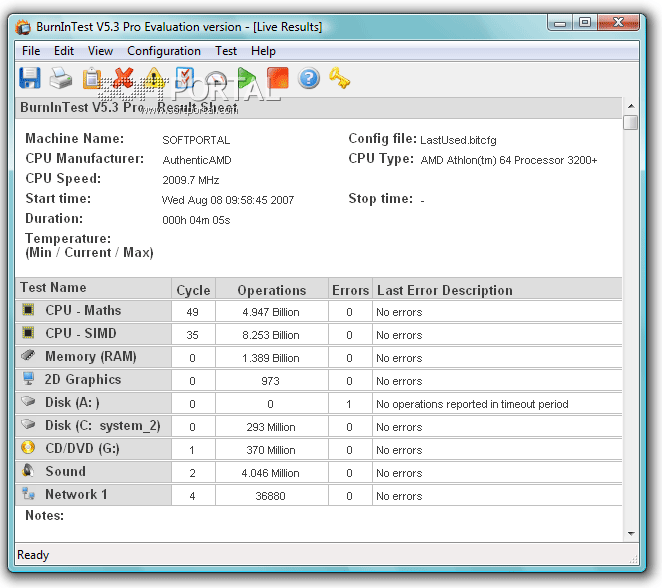Click the 000h 04m 05s duration value
Viewport: 662px width, 588px height.
196,220
